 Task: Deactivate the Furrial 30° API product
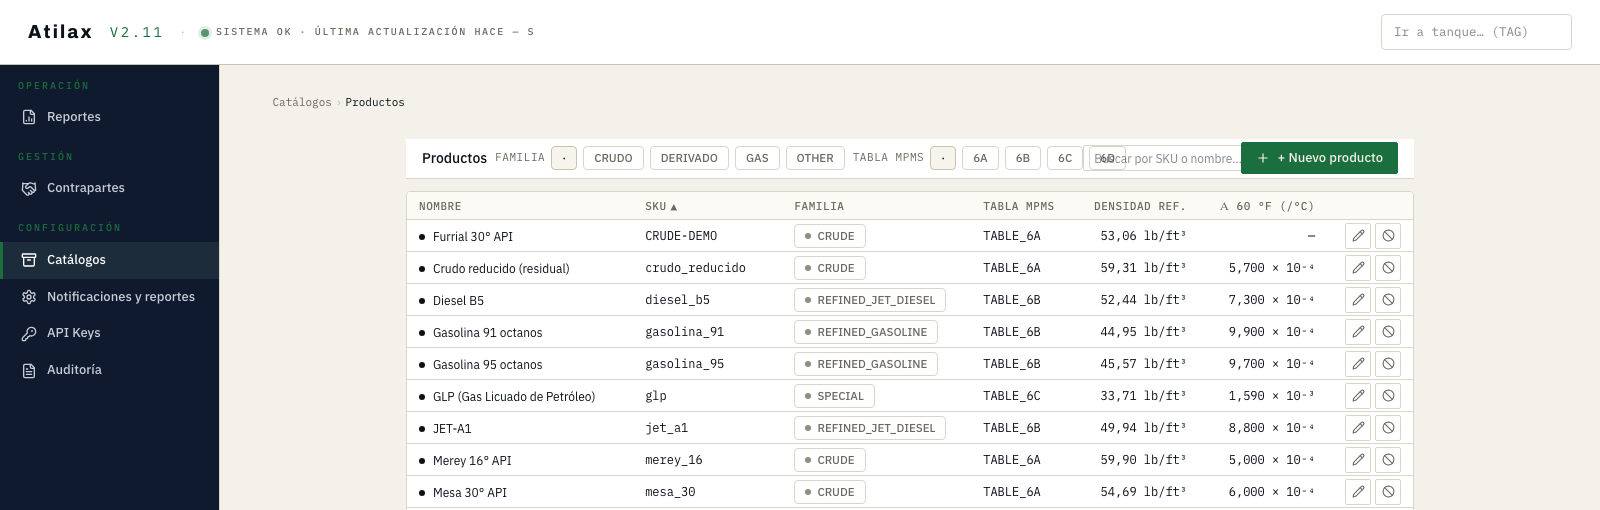[x=1388, y=236]
